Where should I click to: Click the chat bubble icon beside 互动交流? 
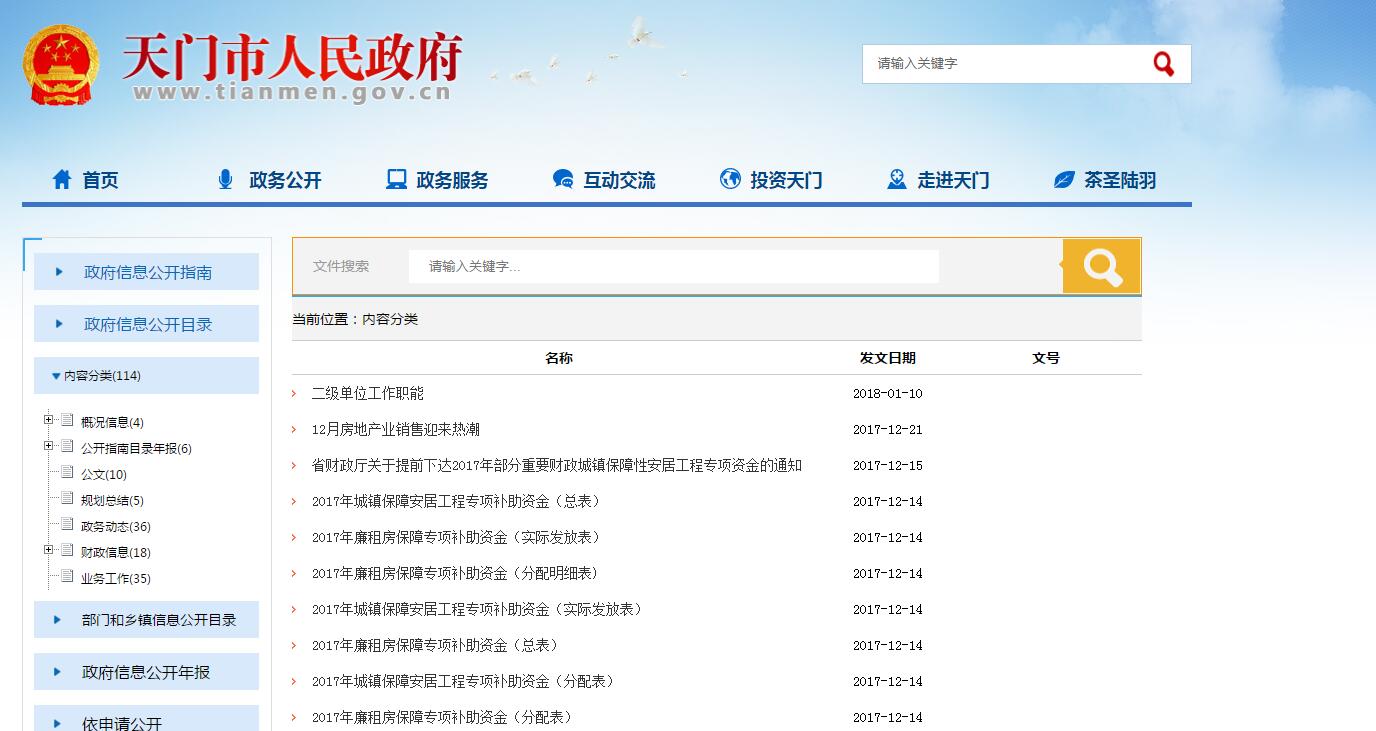click(x=563, y=180)
